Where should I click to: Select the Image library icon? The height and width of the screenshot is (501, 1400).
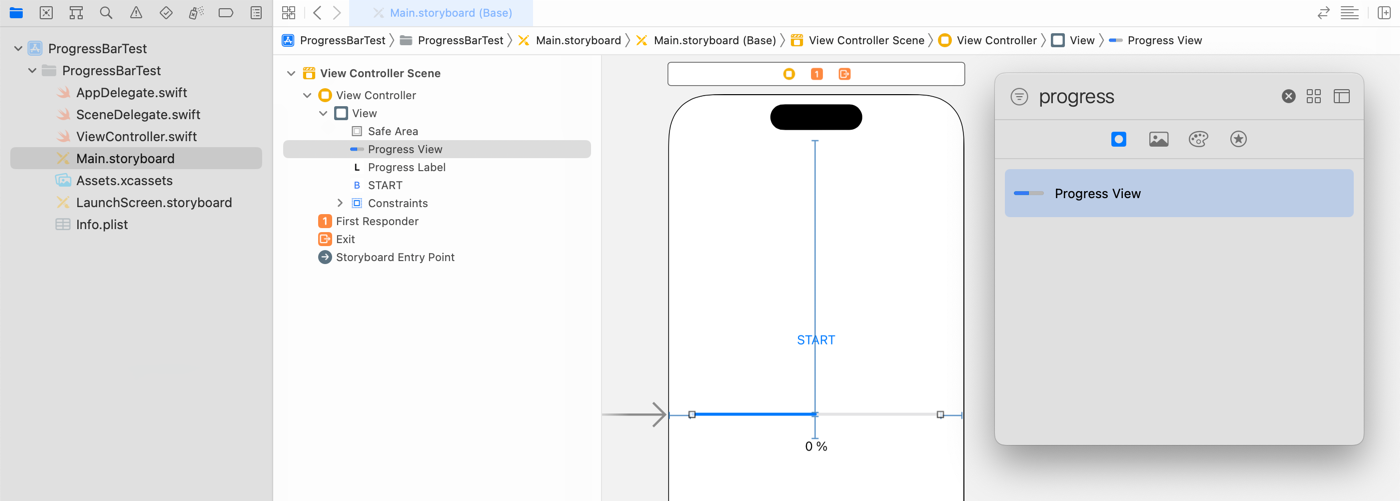(x=1158, y=139)
